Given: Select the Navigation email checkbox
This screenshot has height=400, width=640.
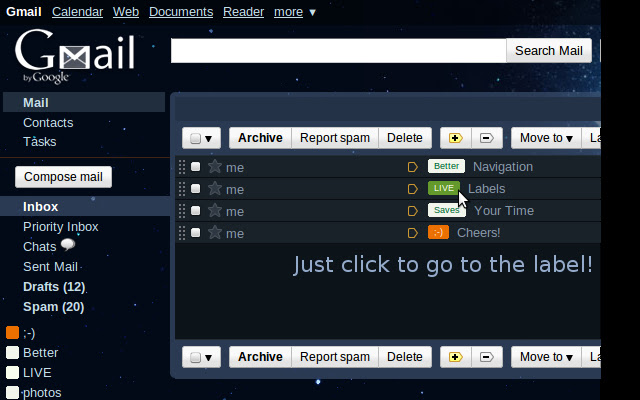Looking at the screenshot, I should [x=196, y=167].
